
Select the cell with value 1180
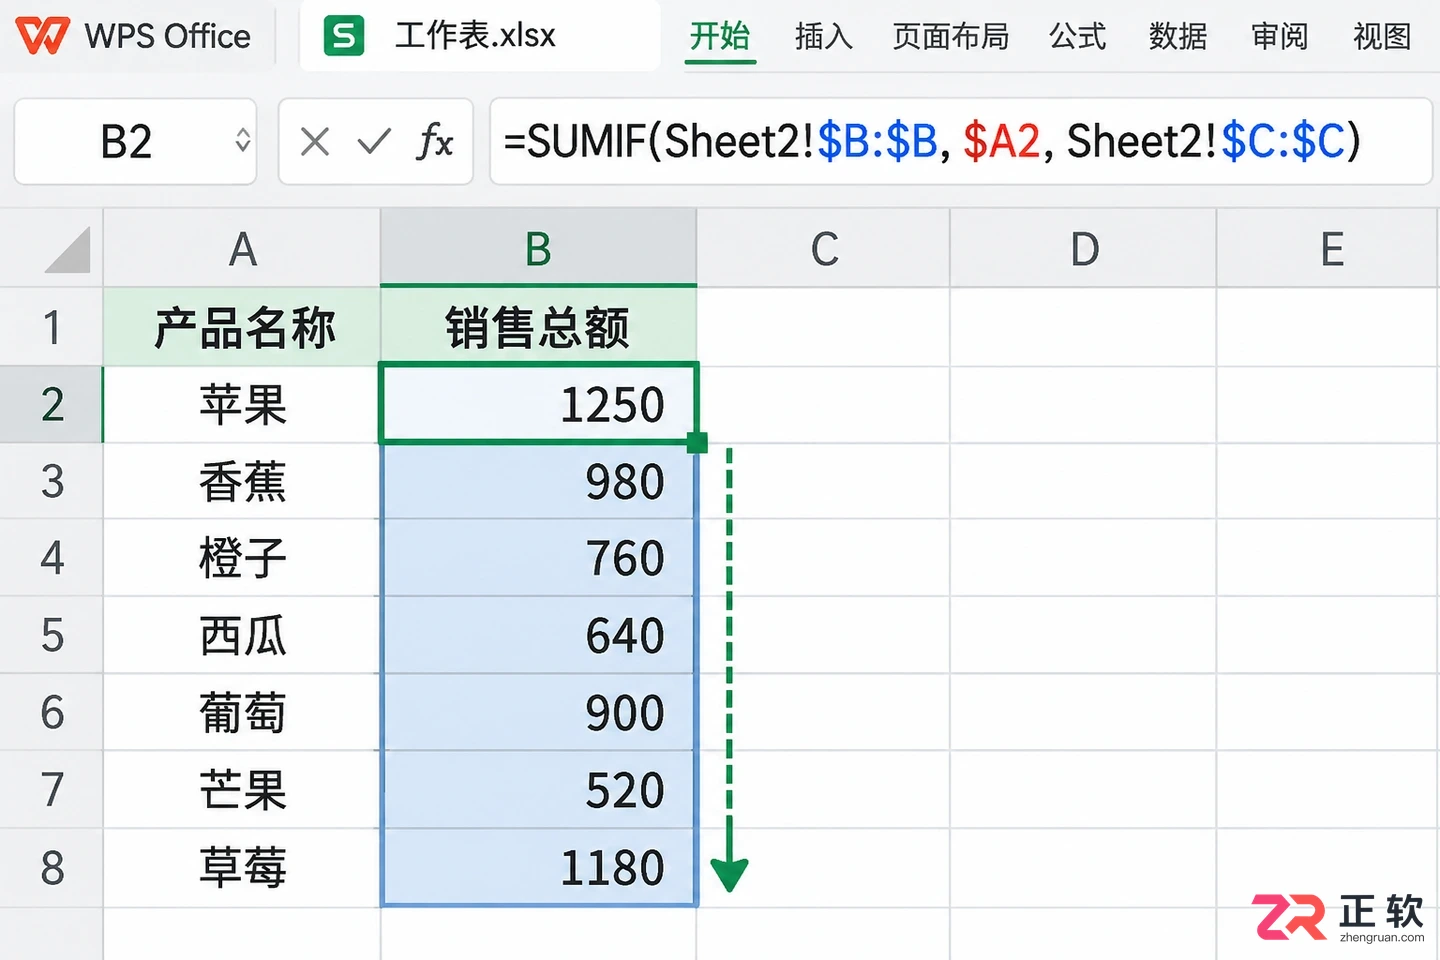pyautogui.click(x=538, y=868)
